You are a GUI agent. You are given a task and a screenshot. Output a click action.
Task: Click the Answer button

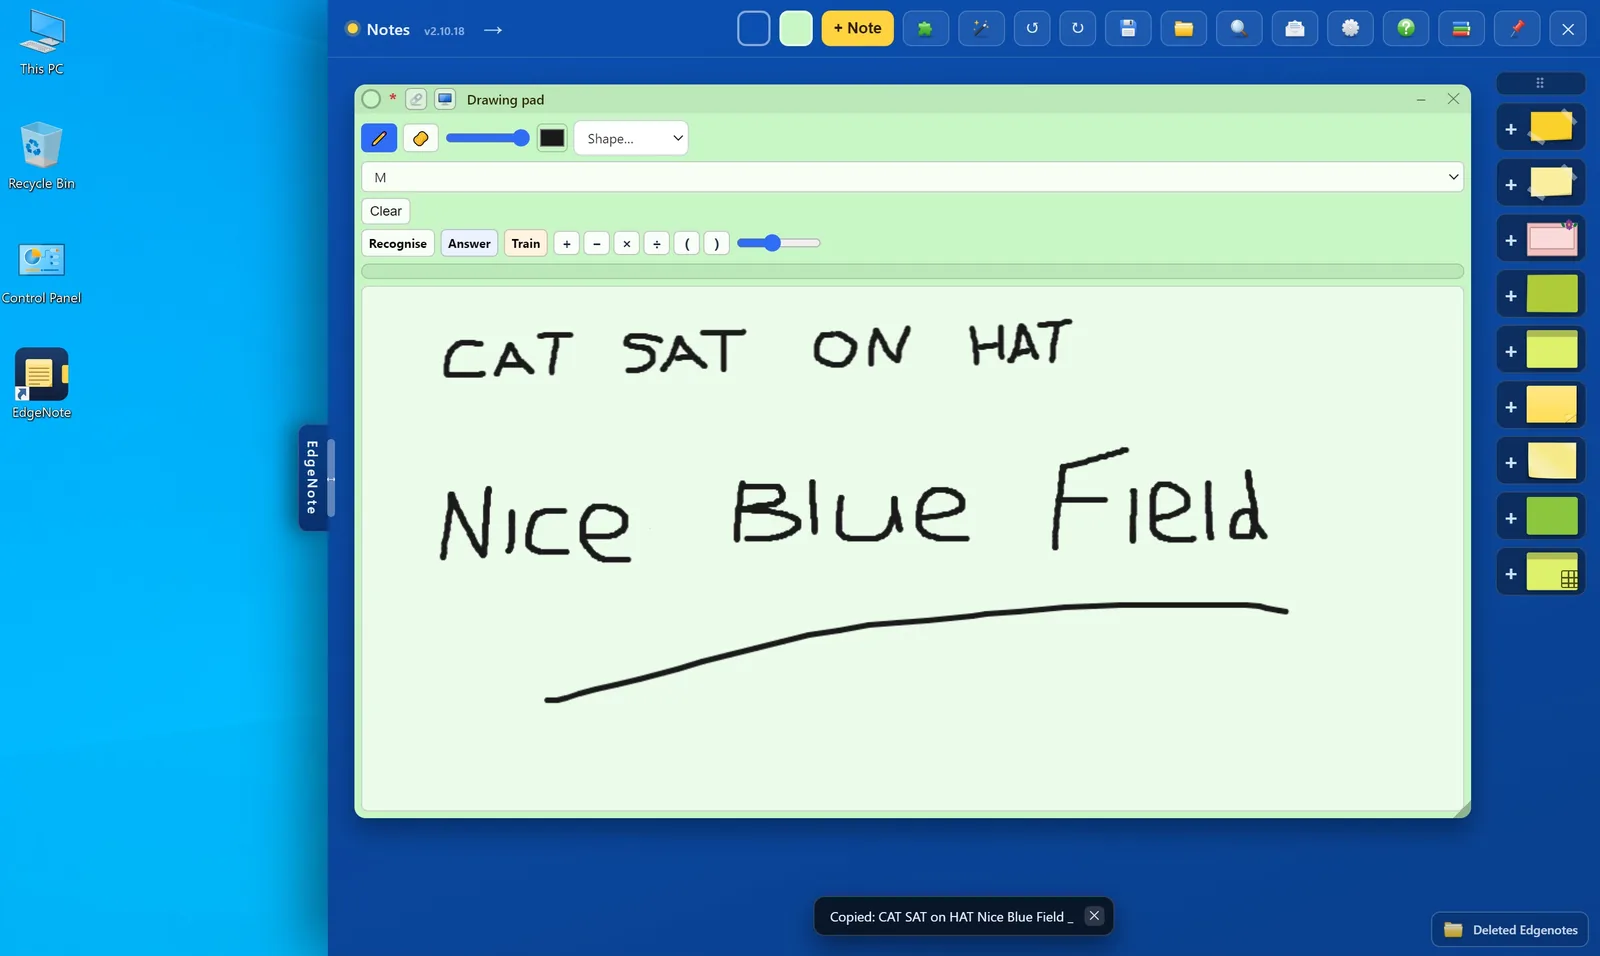[x=469, y=243]
